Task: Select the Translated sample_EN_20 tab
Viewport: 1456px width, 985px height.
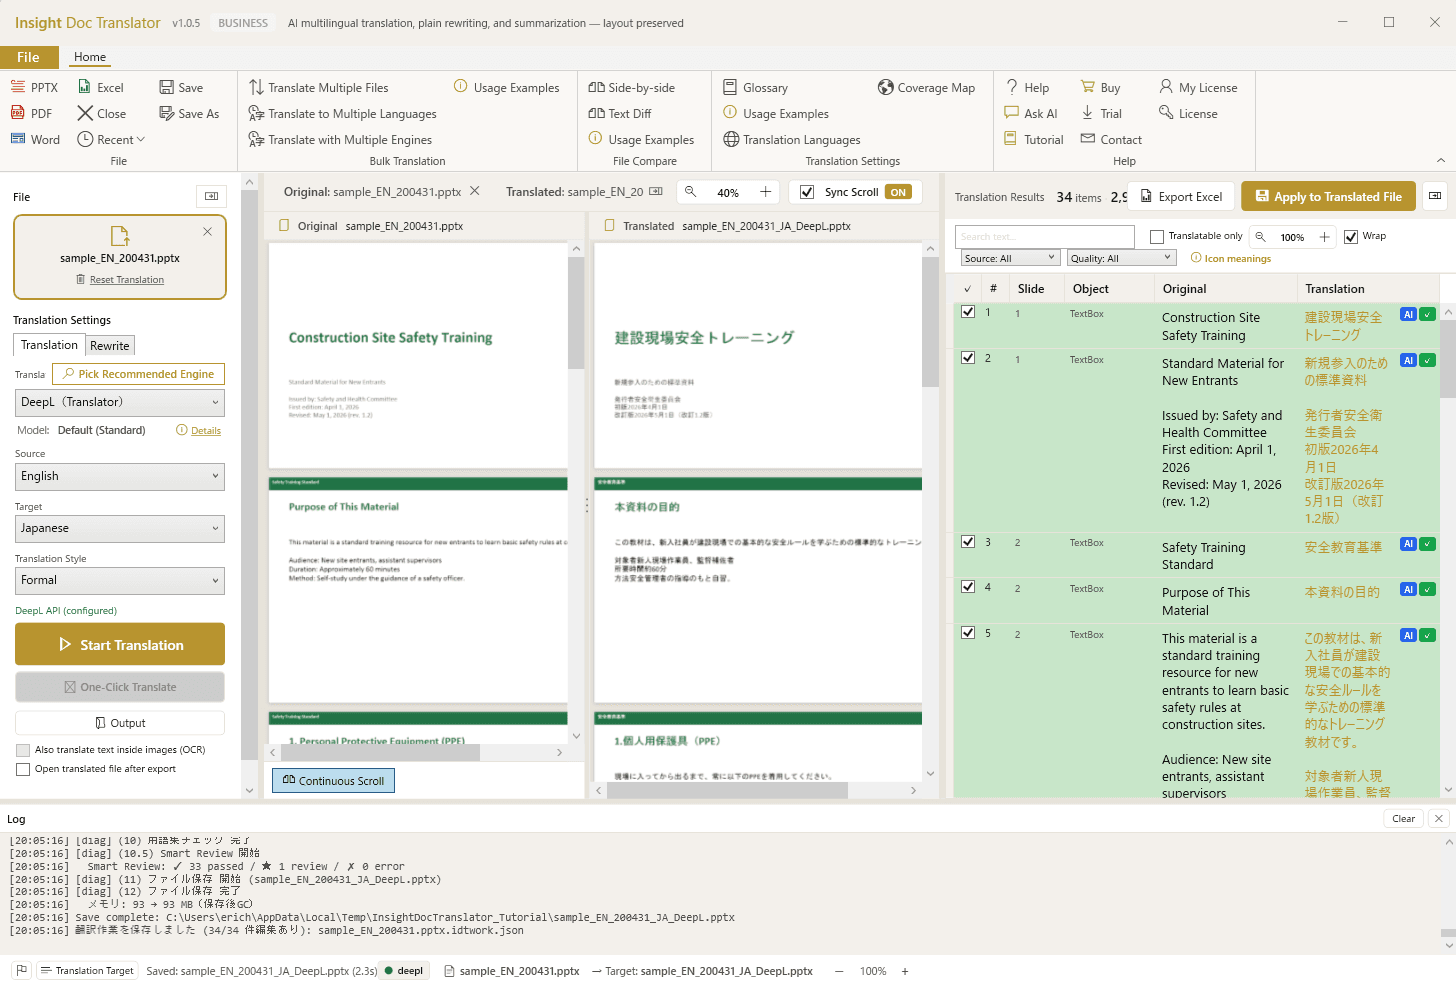Action: pos(574,192)
